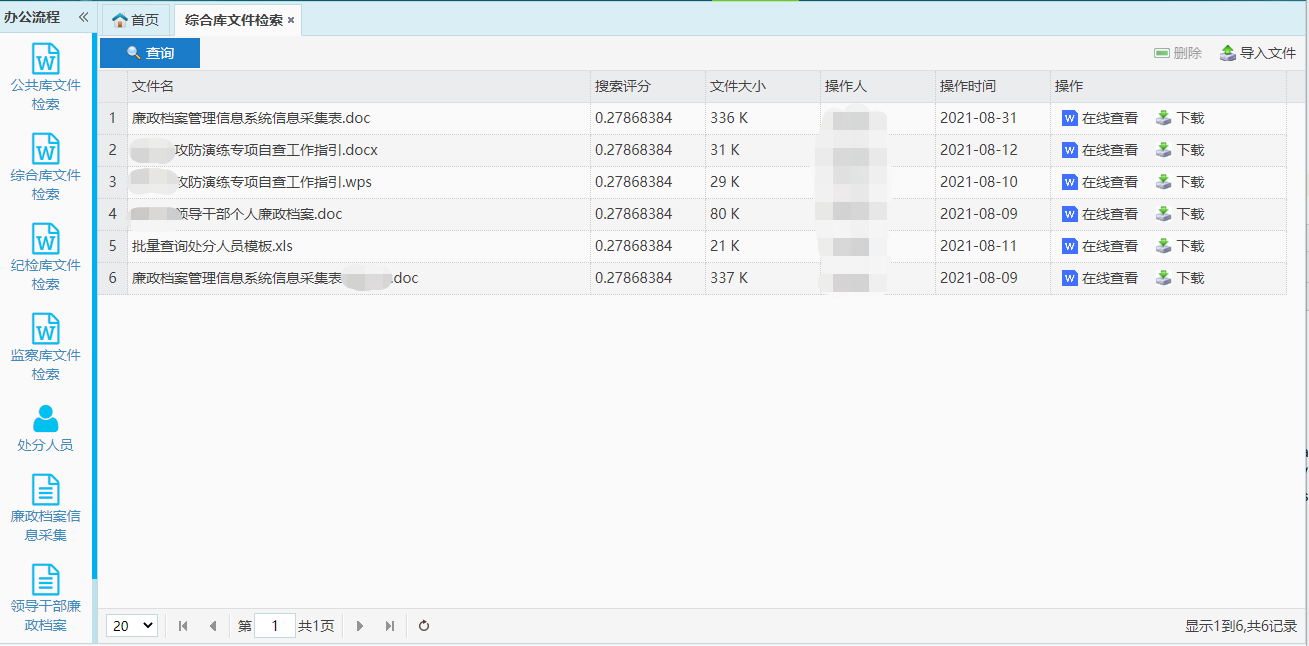Collapse the 办公流程 sidebar panel

tap(83, 17)
